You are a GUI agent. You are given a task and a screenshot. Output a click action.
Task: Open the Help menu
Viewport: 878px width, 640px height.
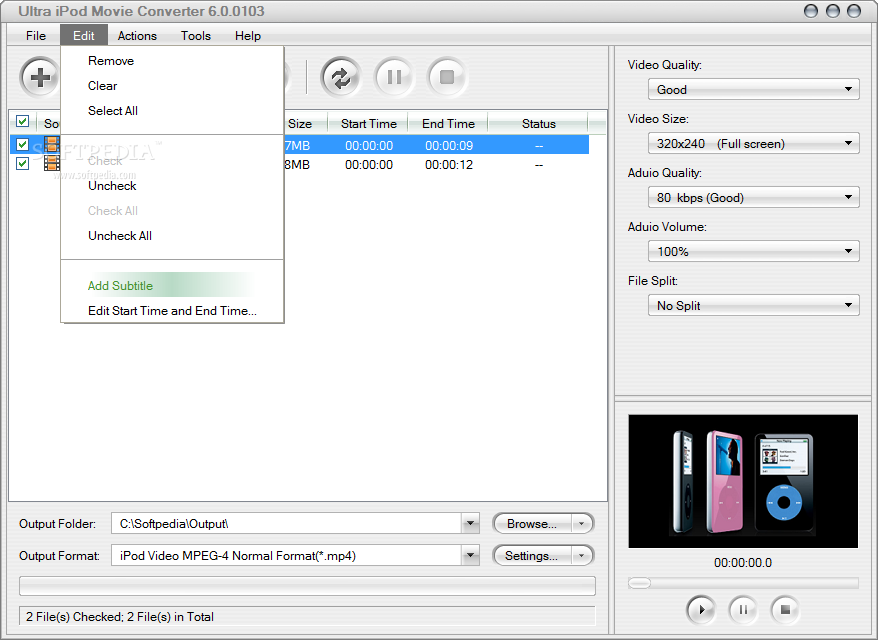point(247,36)
